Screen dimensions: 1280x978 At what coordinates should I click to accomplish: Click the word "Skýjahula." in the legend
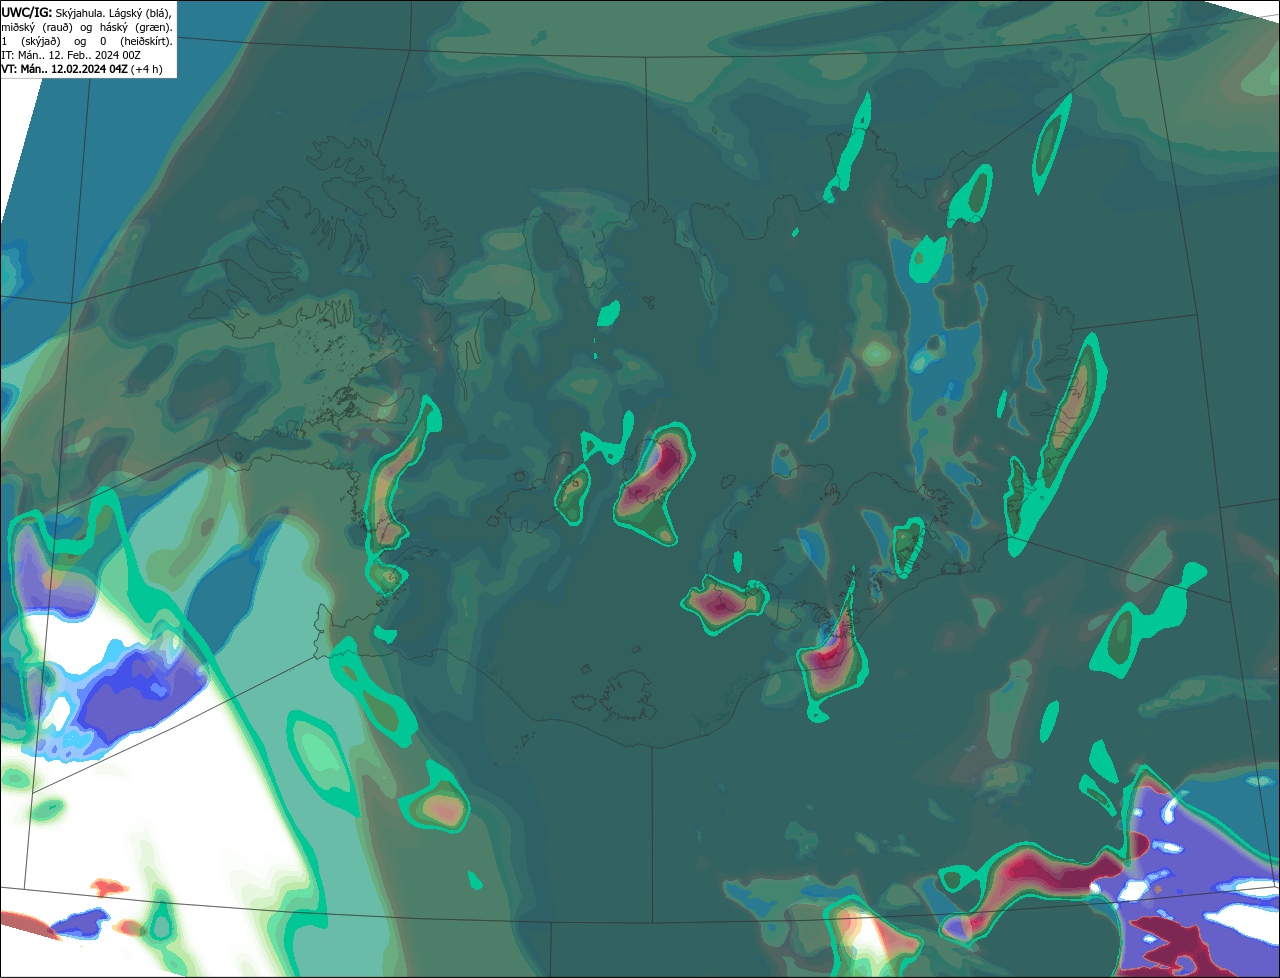[x=80, y=13]
